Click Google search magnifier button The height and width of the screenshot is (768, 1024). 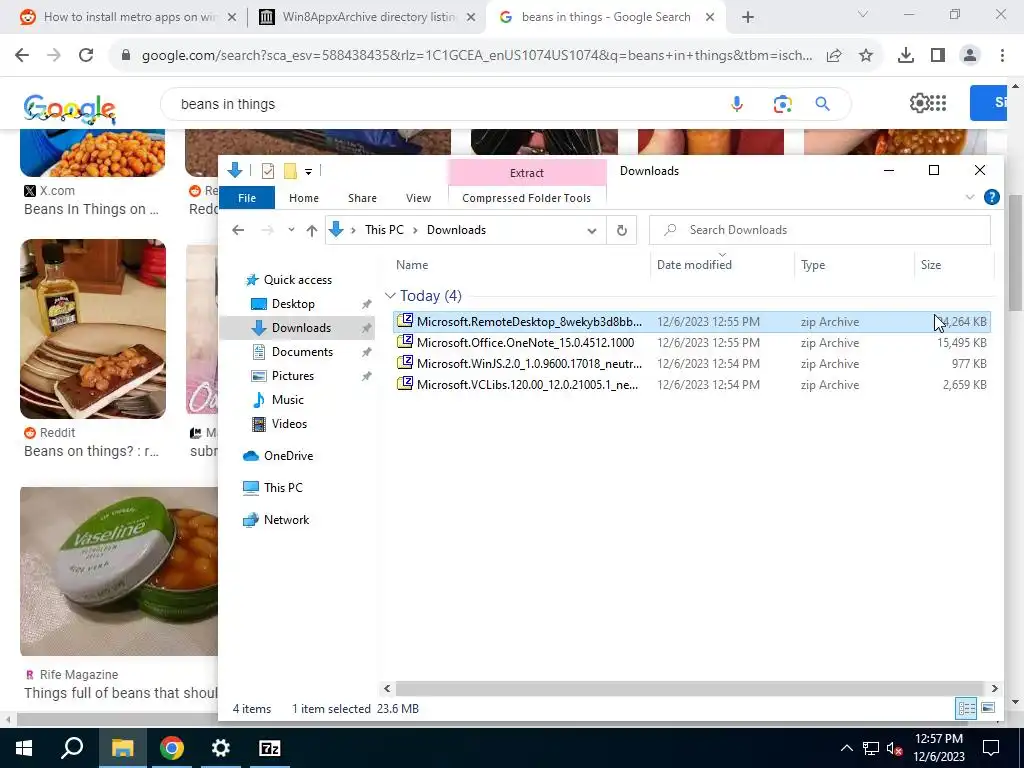[823, 104]
